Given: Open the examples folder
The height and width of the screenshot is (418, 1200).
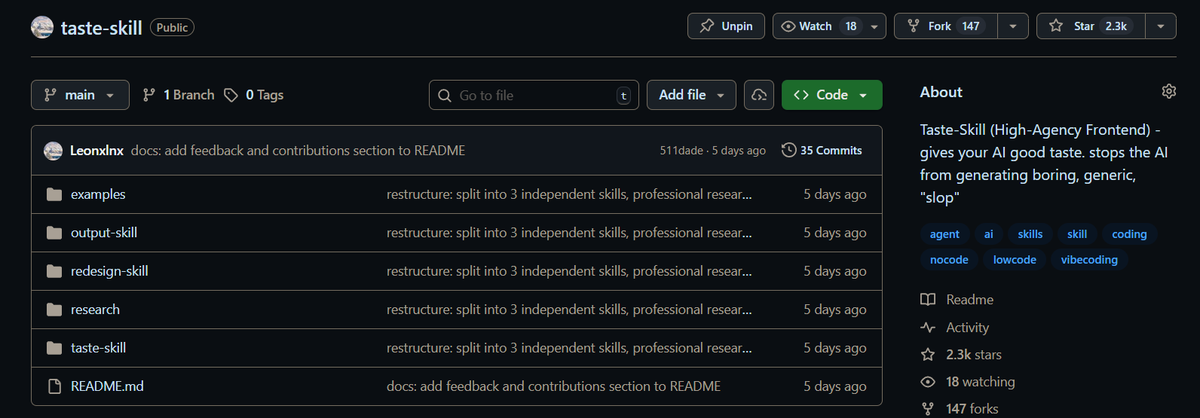Looking at the screenshot, I should click(x=98, y=195).
